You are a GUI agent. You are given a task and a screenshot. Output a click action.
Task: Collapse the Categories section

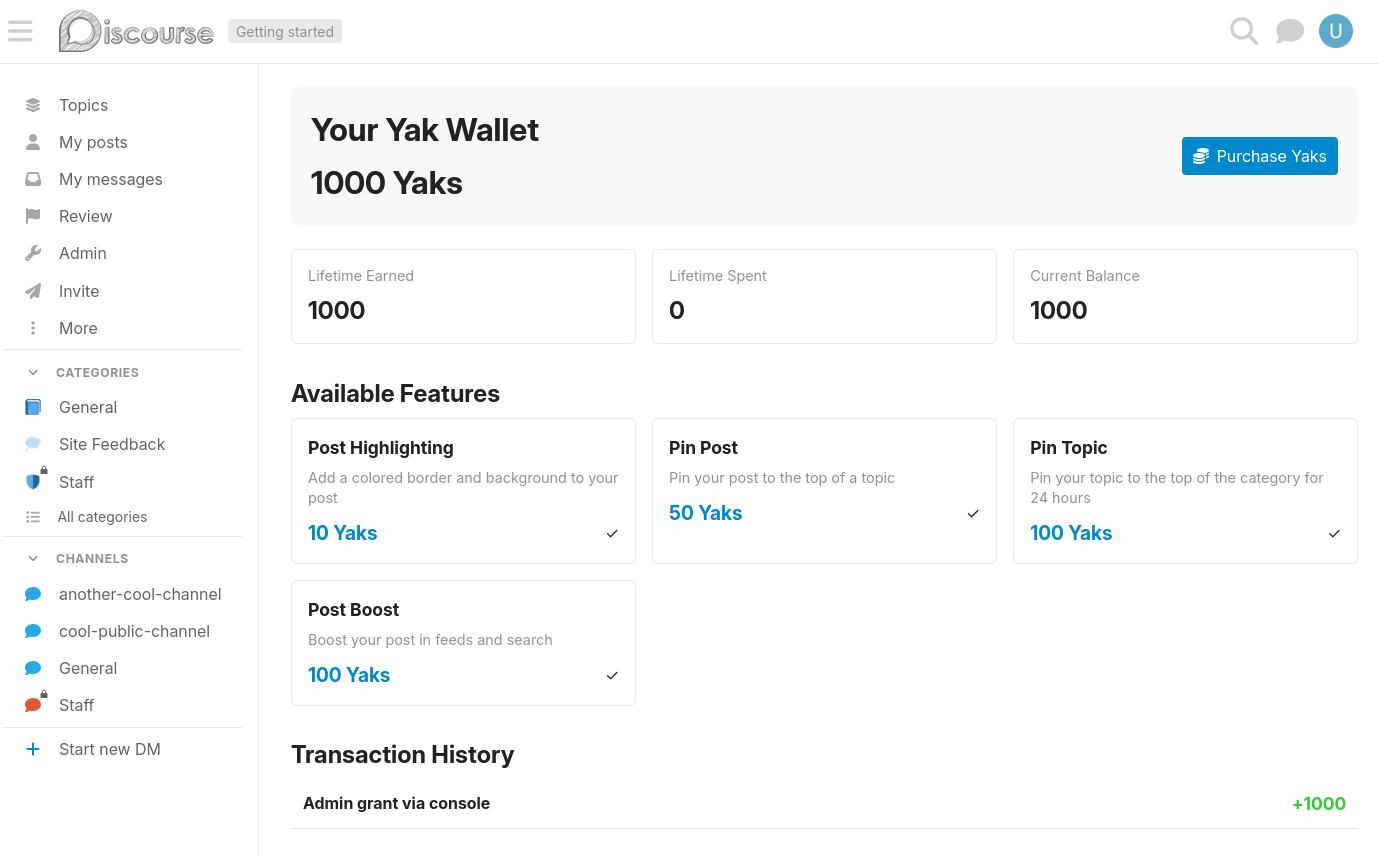click(31, 372)
